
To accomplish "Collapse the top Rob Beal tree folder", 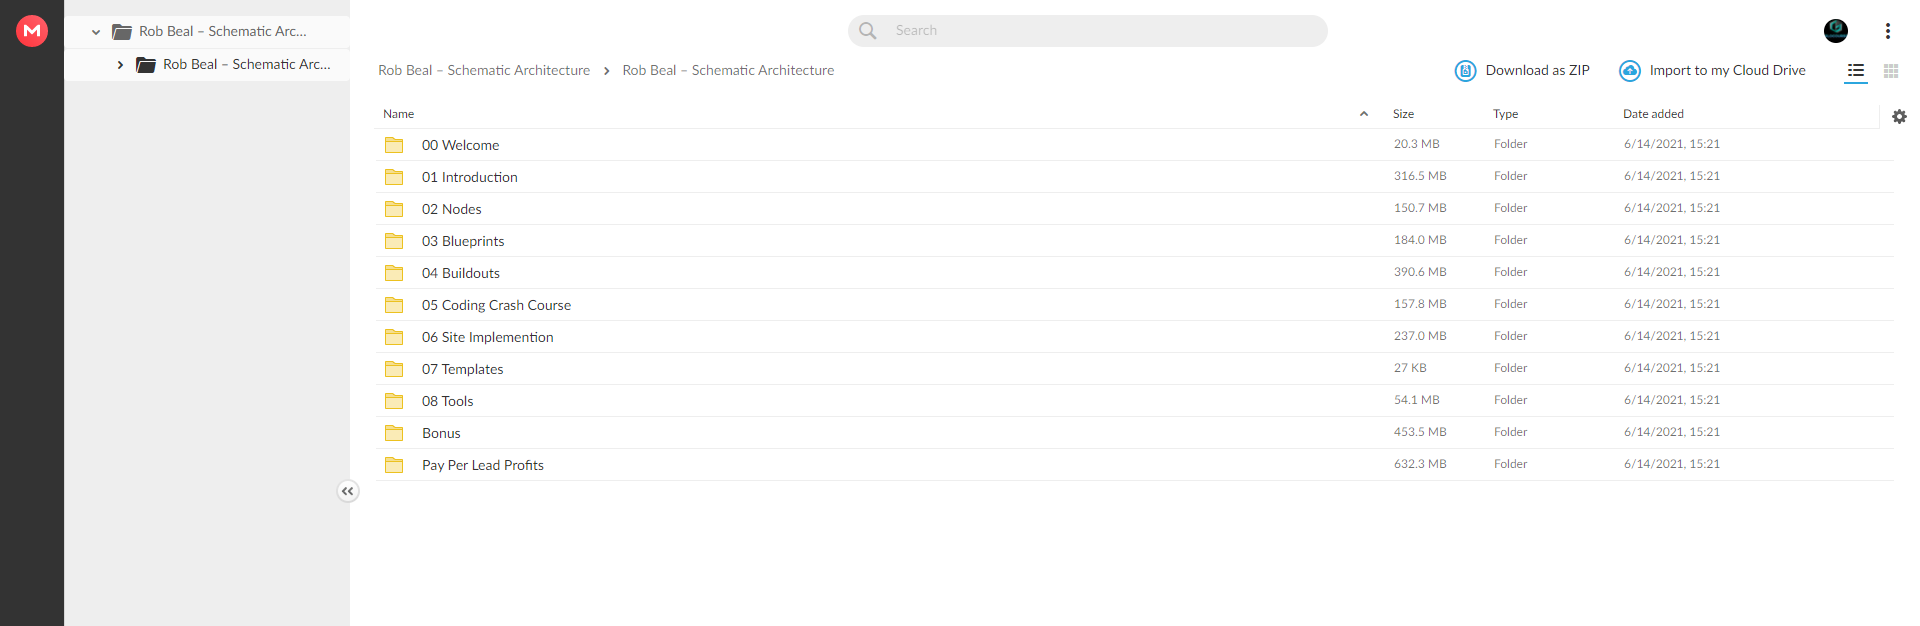I will point(96,32).
